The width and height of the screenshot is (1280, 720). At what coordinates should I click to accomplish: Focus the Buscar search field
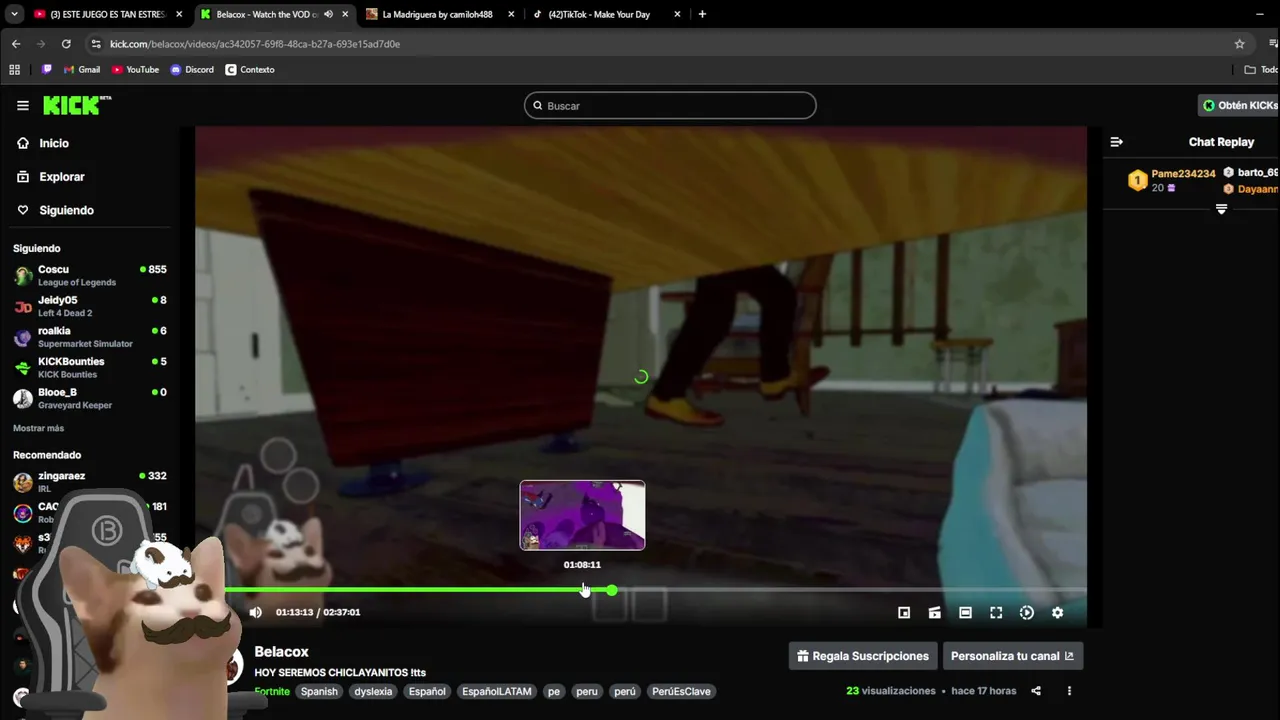tap(670, 105)
